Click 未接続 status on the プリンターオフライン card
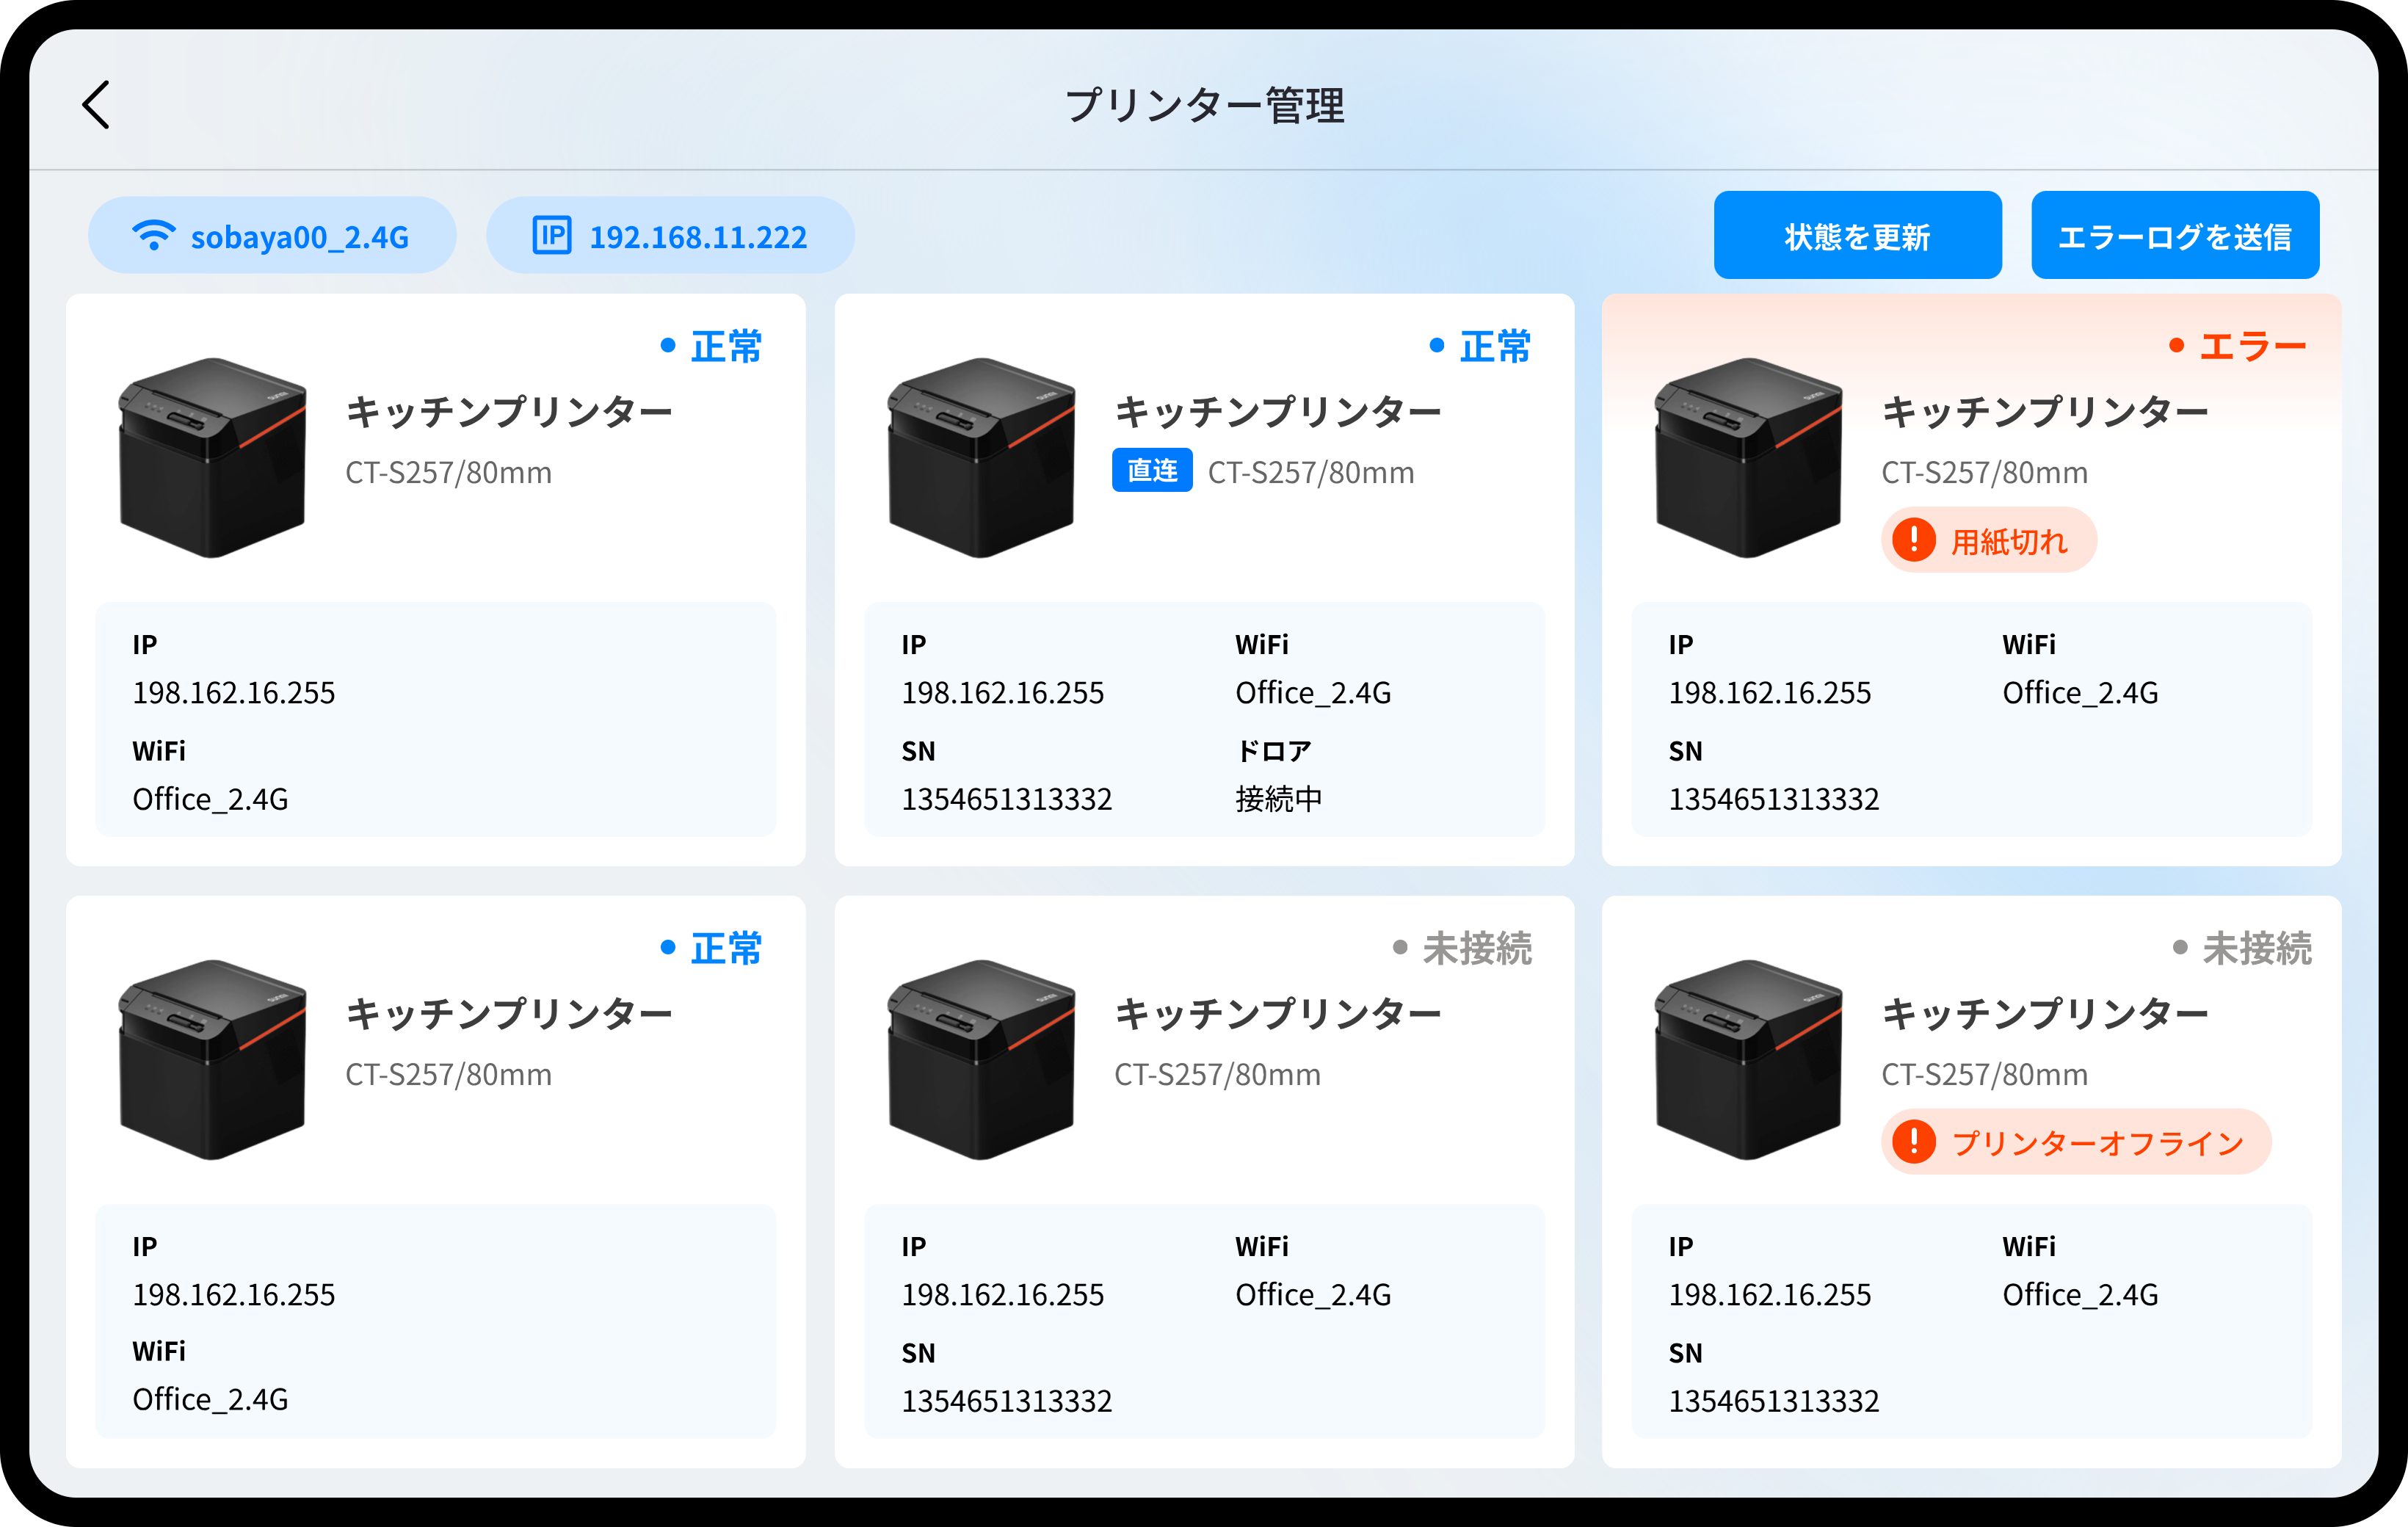The height and width of the screenshot is (1527, 2408). (2257, 948)
